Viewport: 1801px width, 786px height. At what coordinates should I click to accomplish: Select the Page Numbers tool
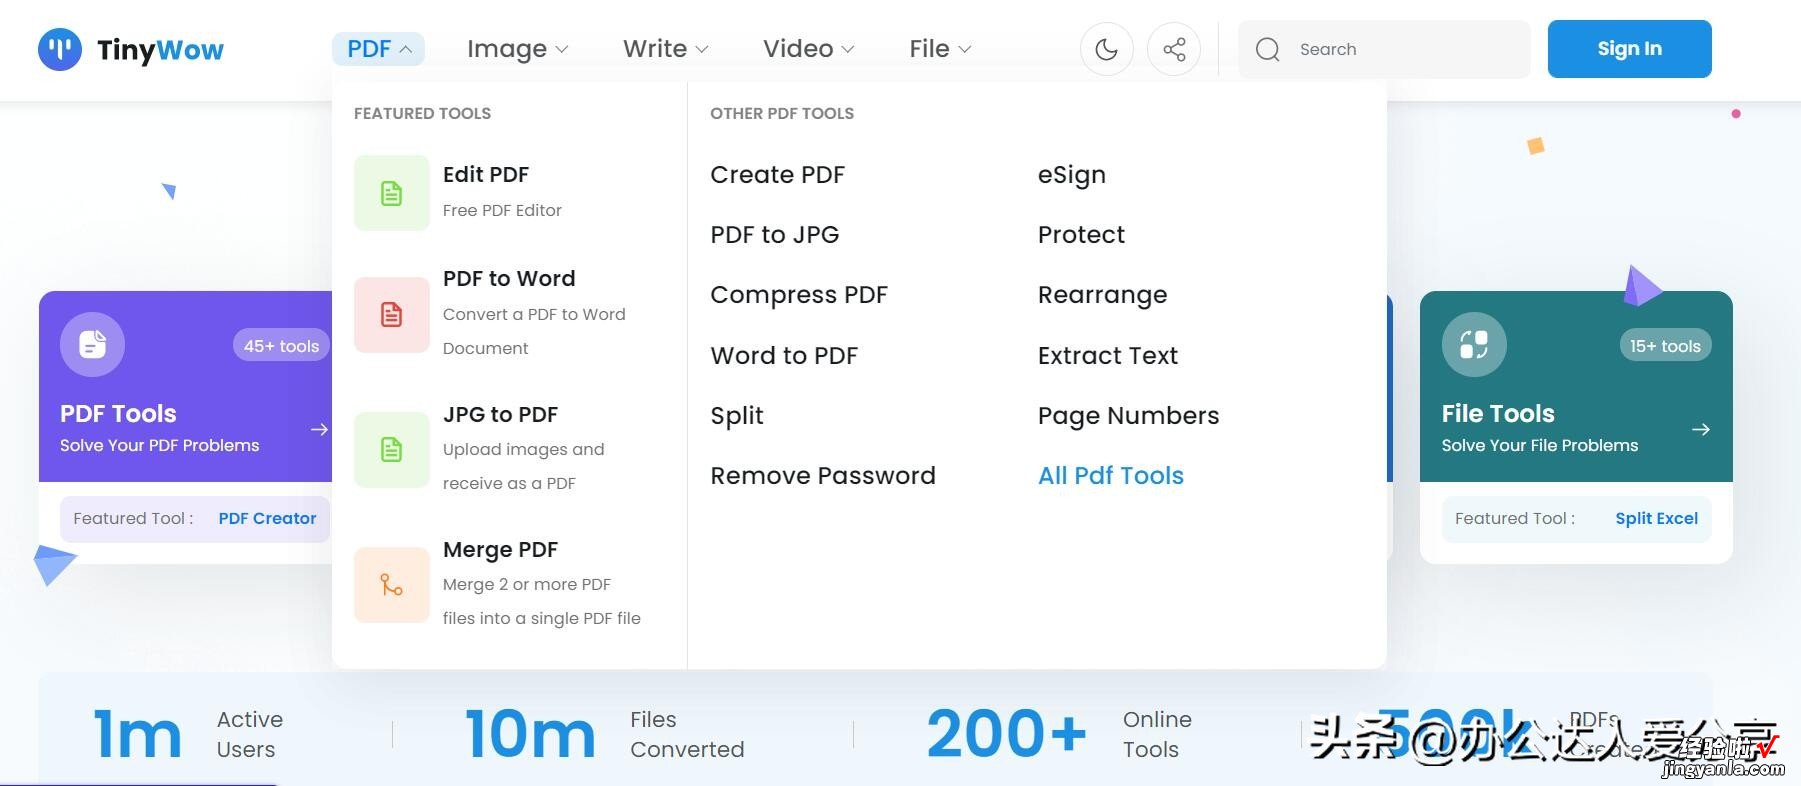coord(1129,416)
